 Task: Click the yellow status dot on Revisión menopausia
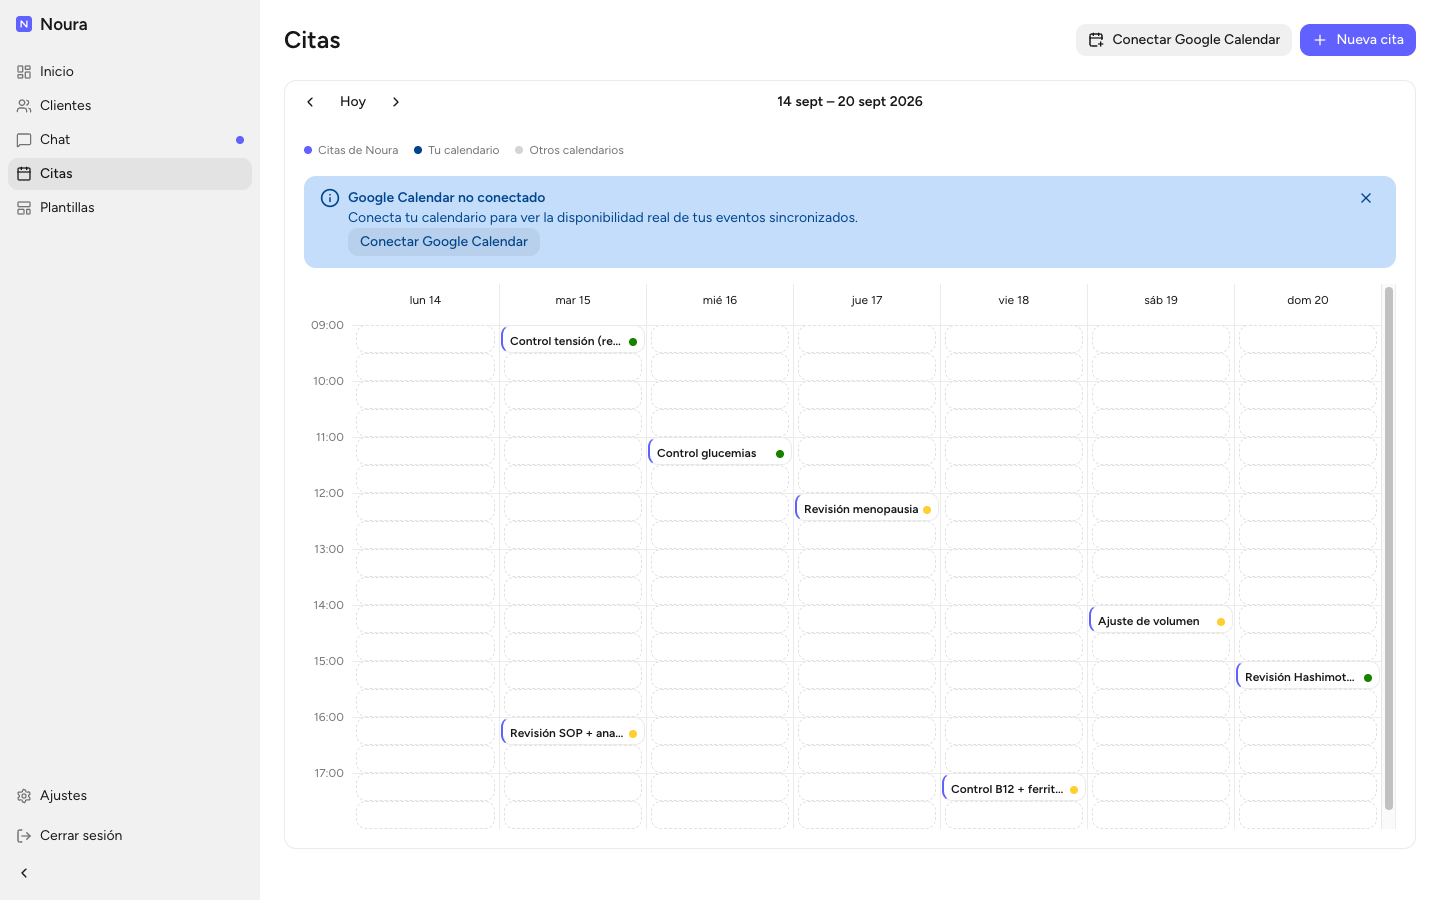[927, 510]
